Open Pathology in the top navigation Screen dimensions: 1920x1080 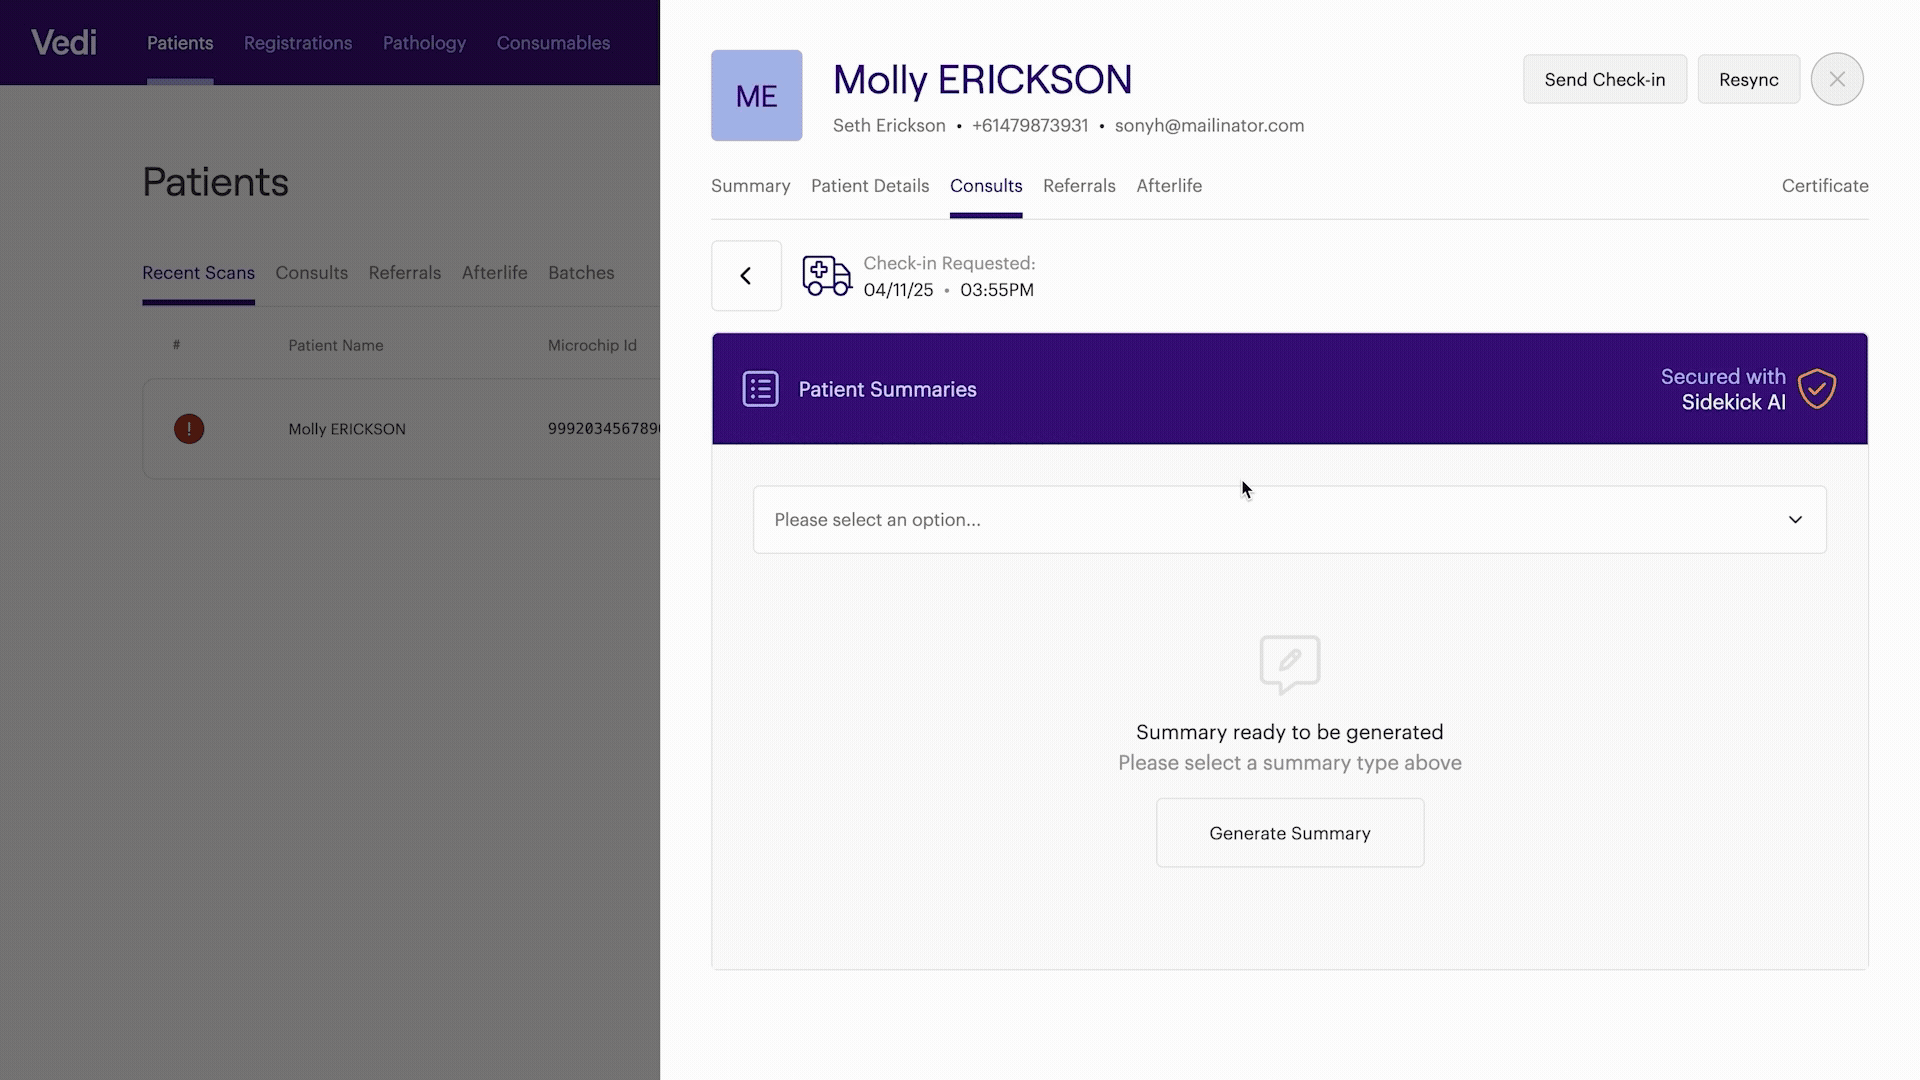click(x=424, y=43)
